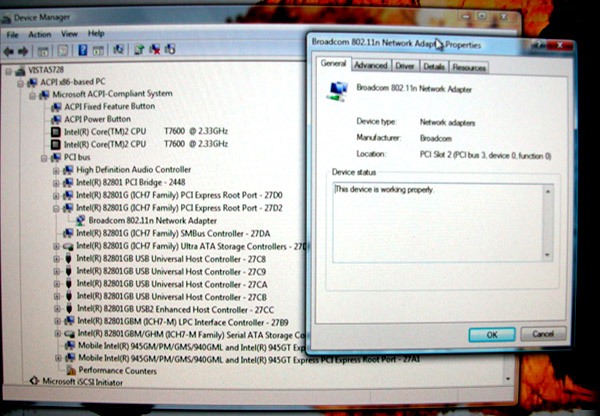Expand PCI Express Root Port - 27D0 node
The height and width of the screenshot is (416, 600).
(x=56, y=196)
